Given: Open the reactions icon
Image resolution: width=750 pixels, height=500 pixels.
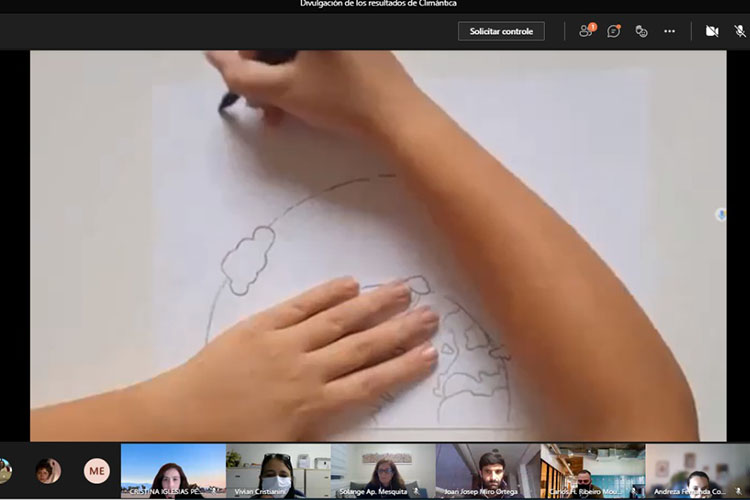Looking at the screenshot, I should pos(642,31).
